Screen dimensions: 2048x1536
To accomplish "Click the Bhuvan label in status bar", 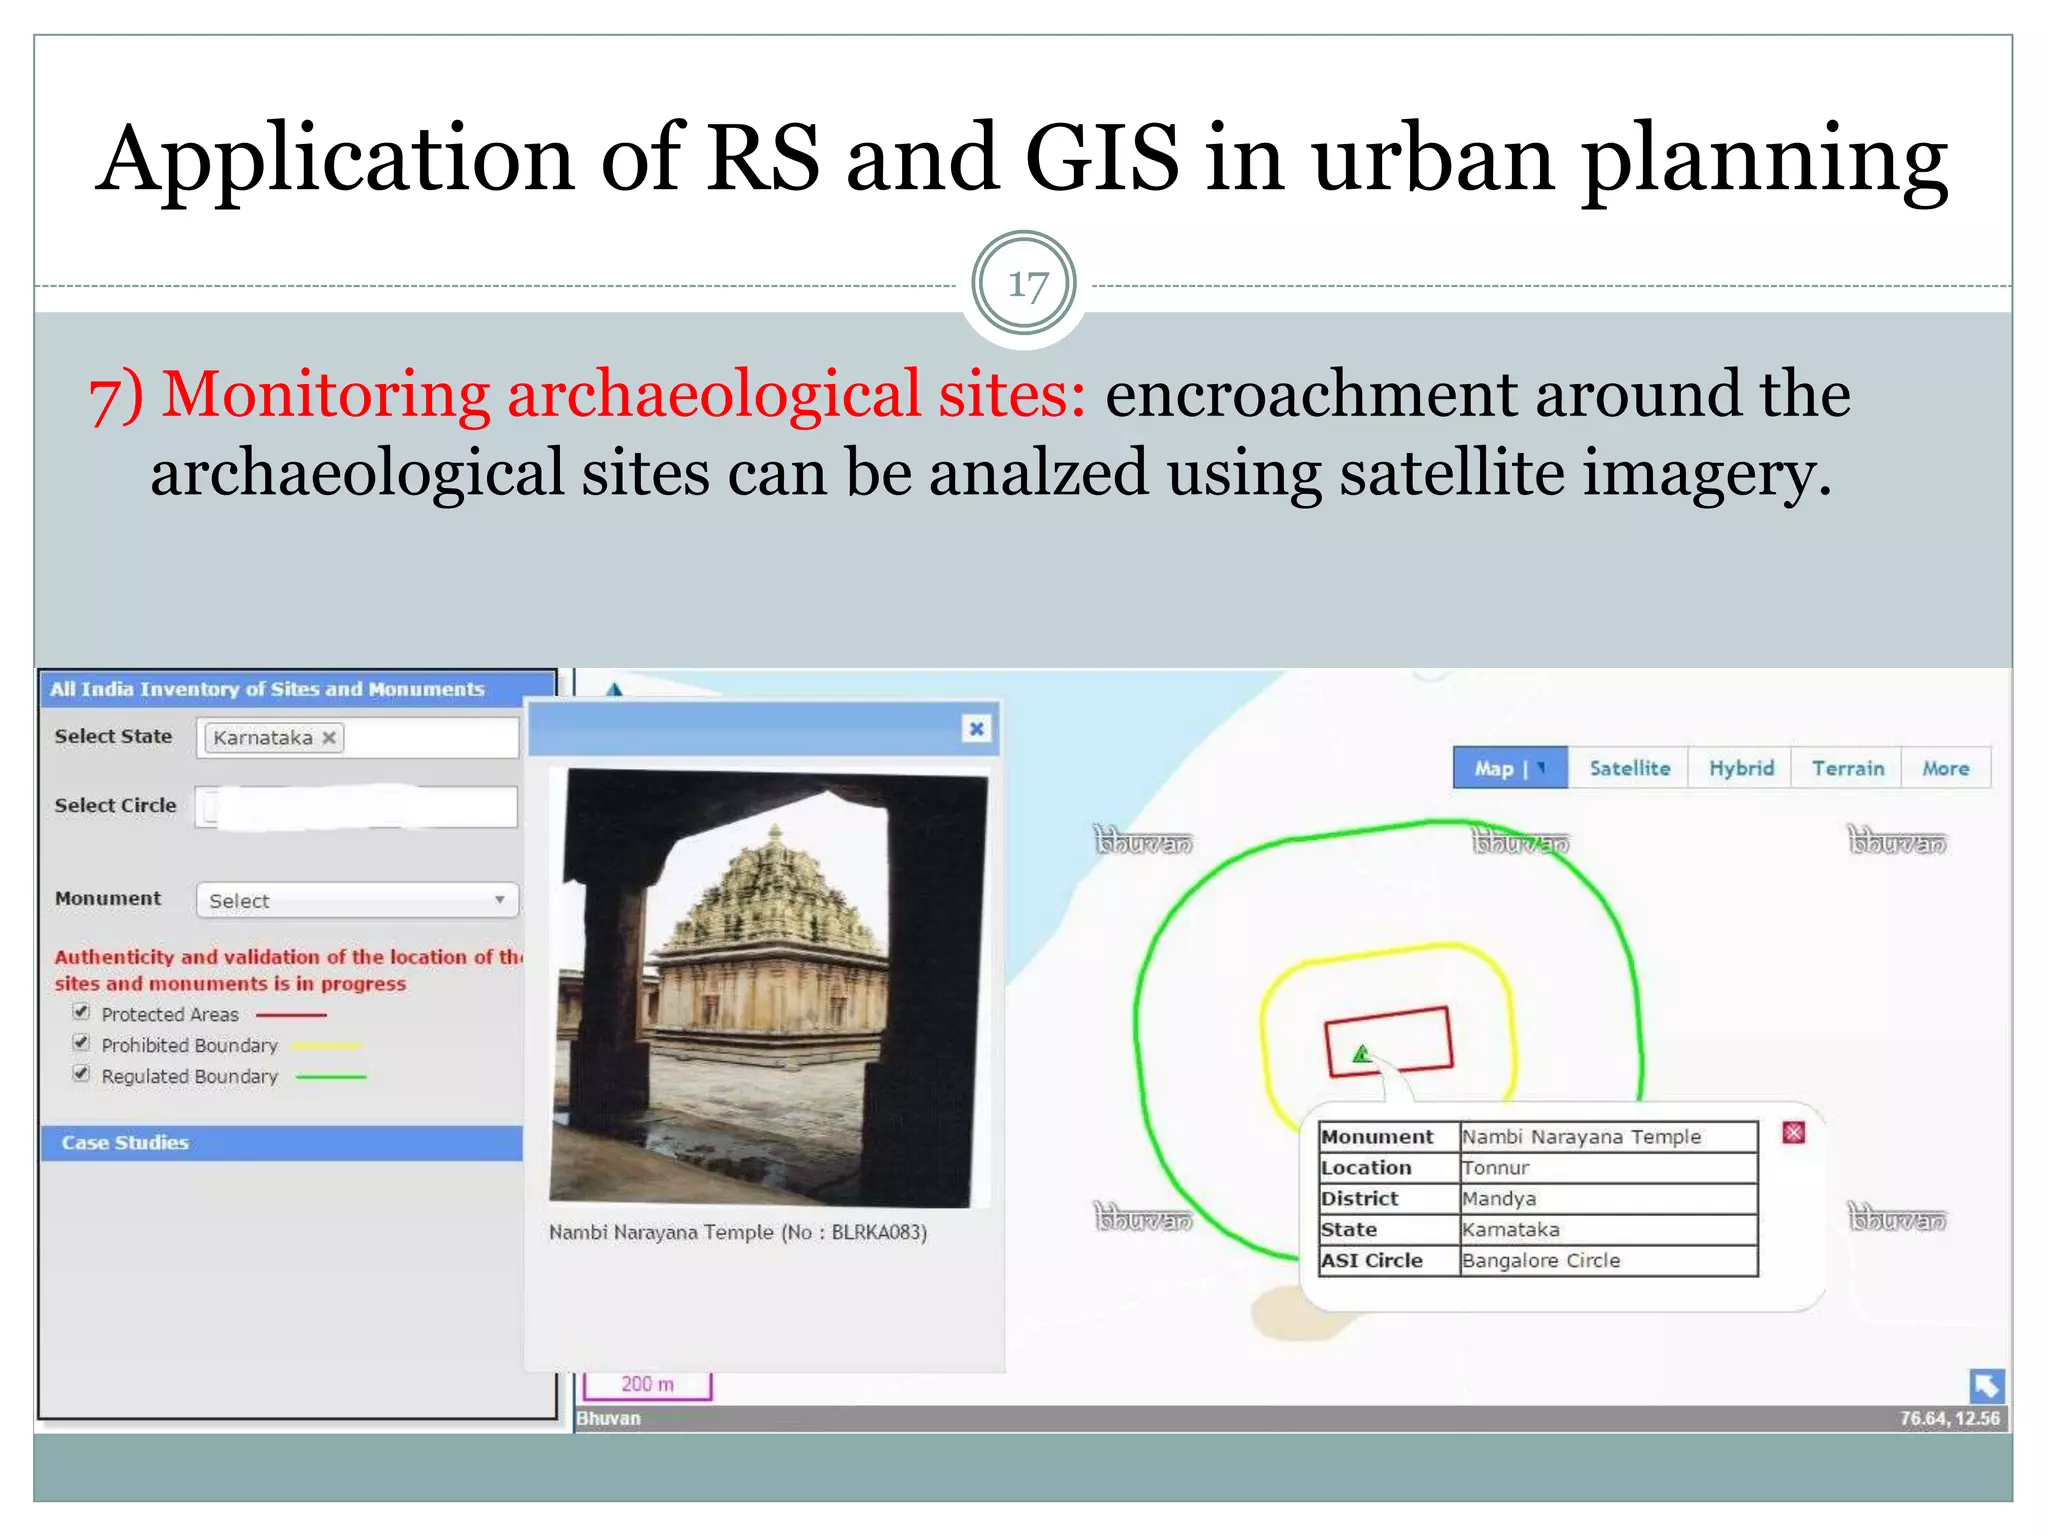I will pos(608,1418).
